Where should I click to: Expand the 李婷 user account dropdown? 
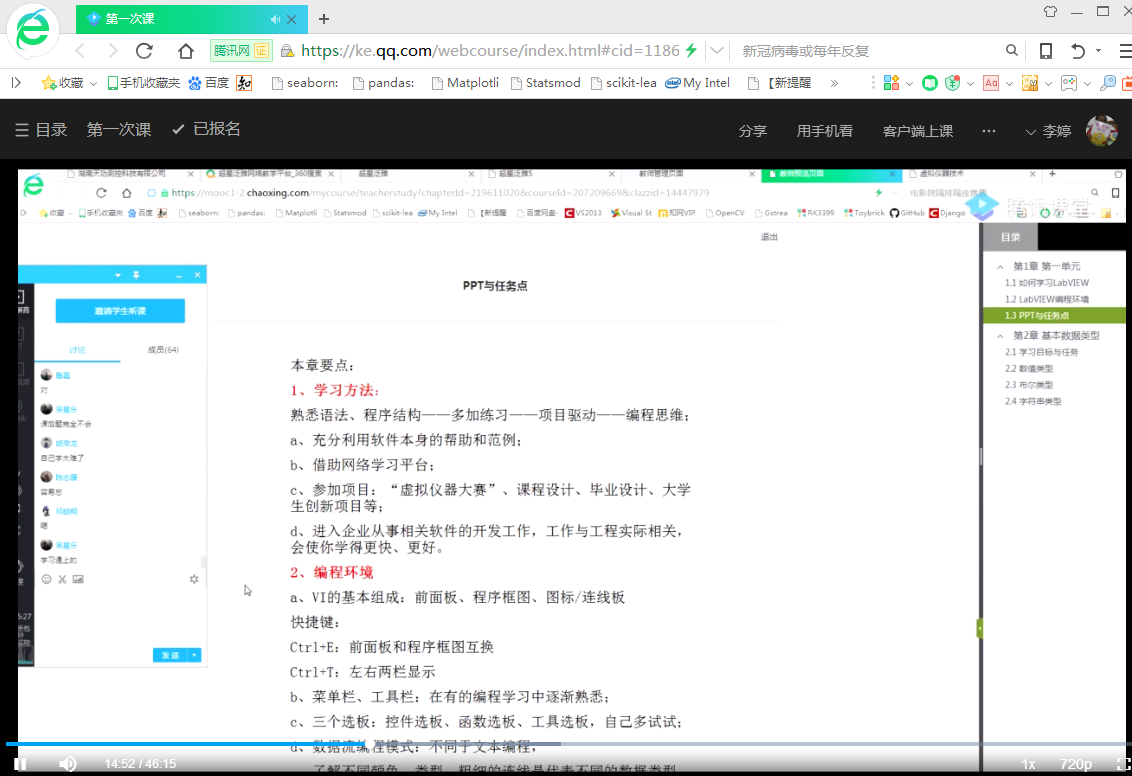(x=1048, y=131)
